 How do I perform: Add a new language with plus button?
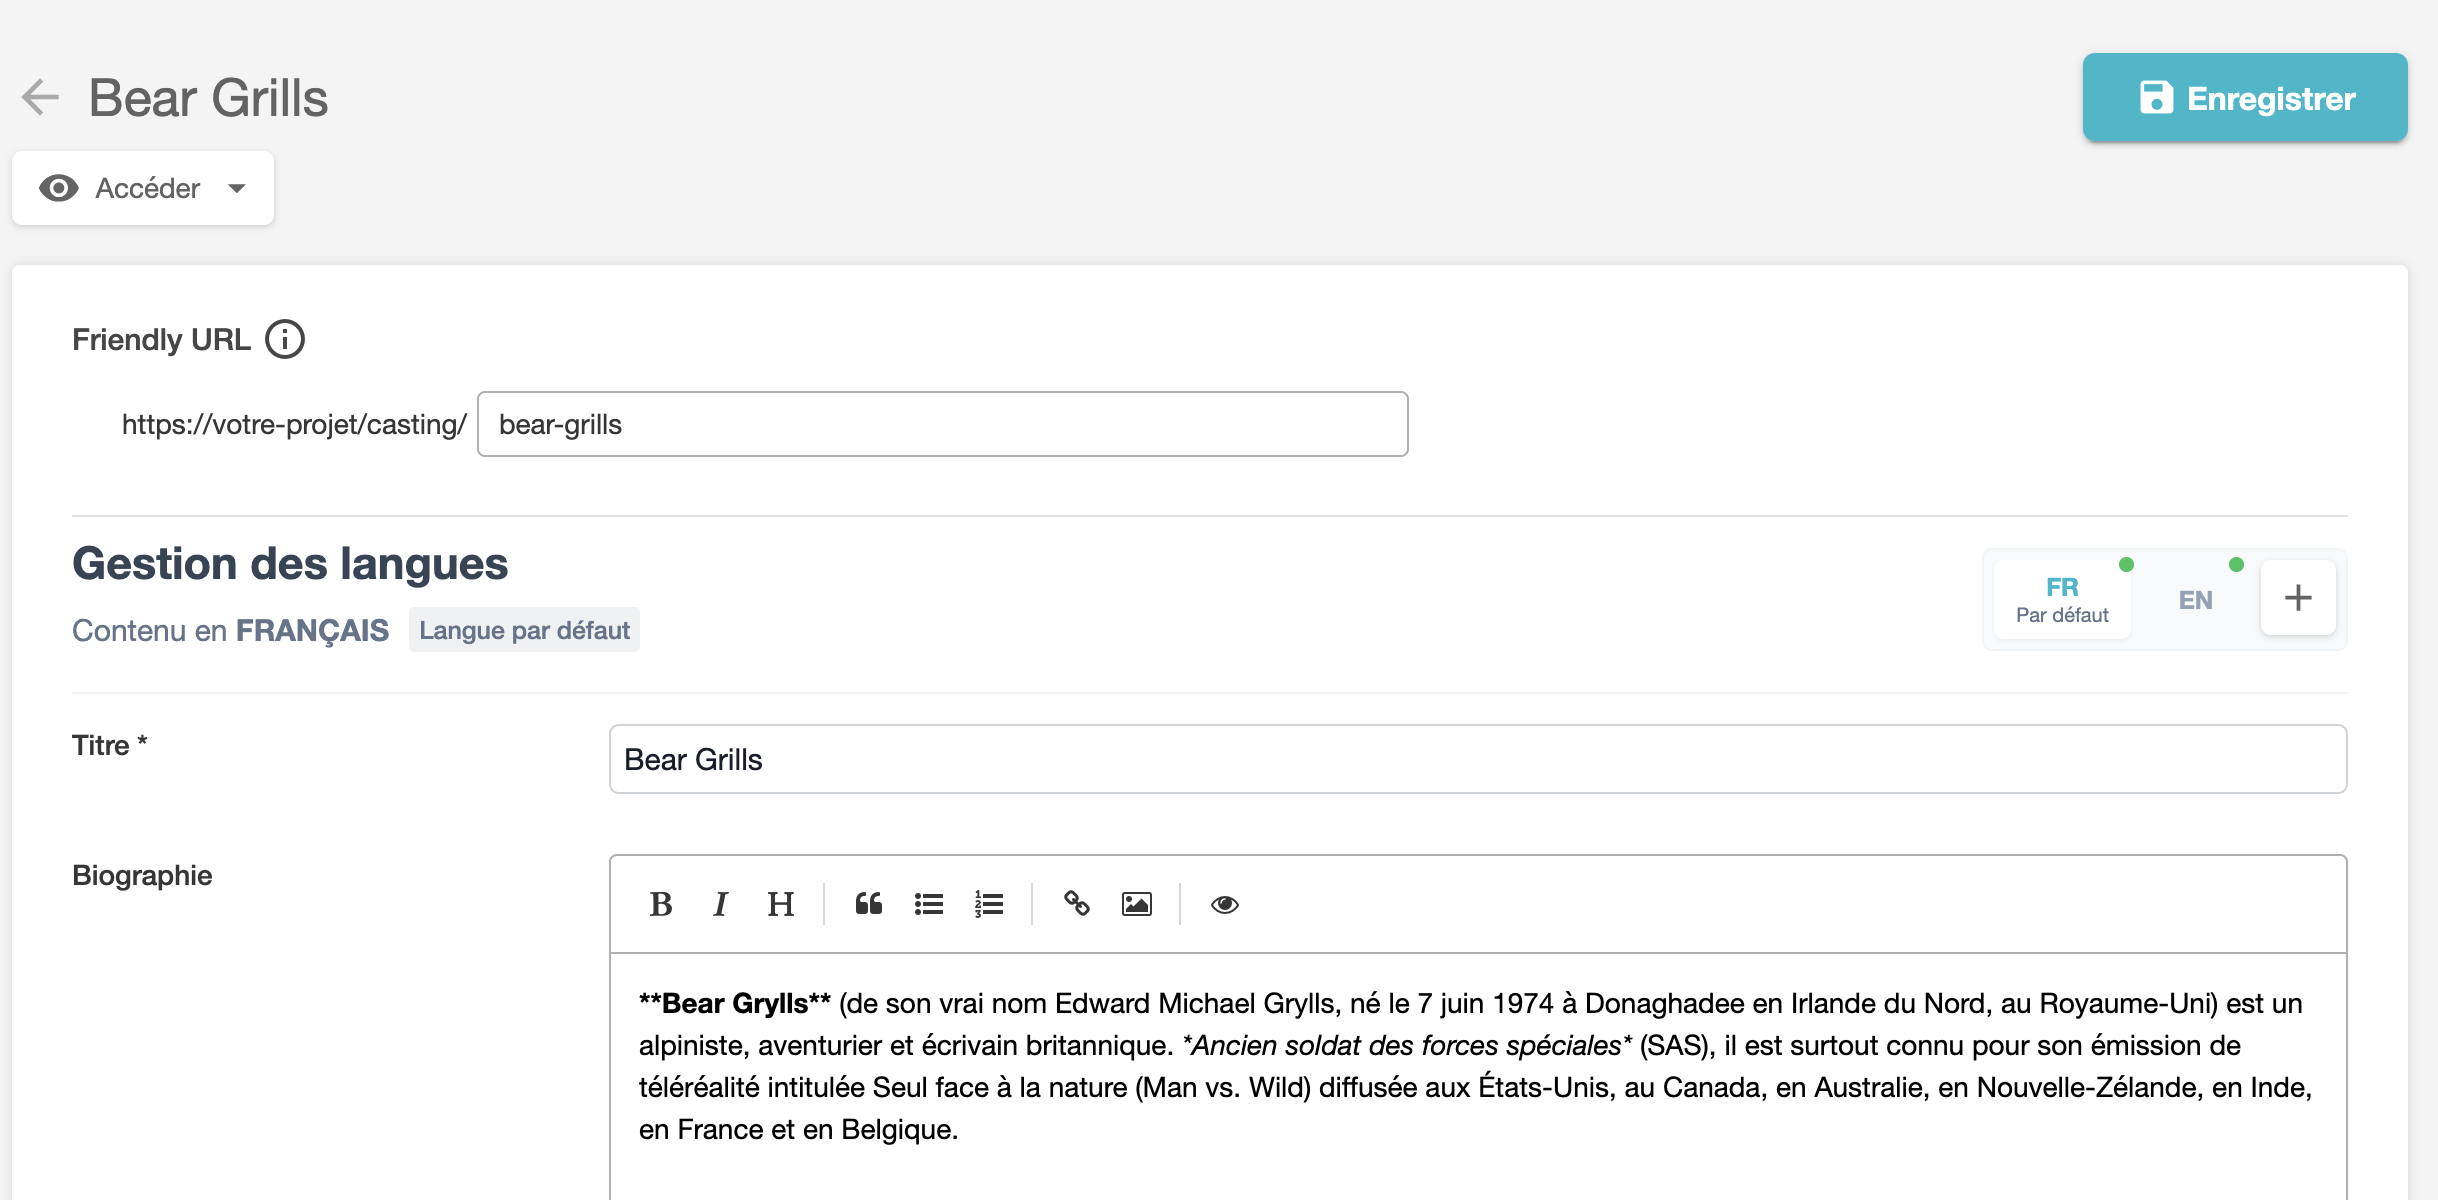click(2298, 598)
